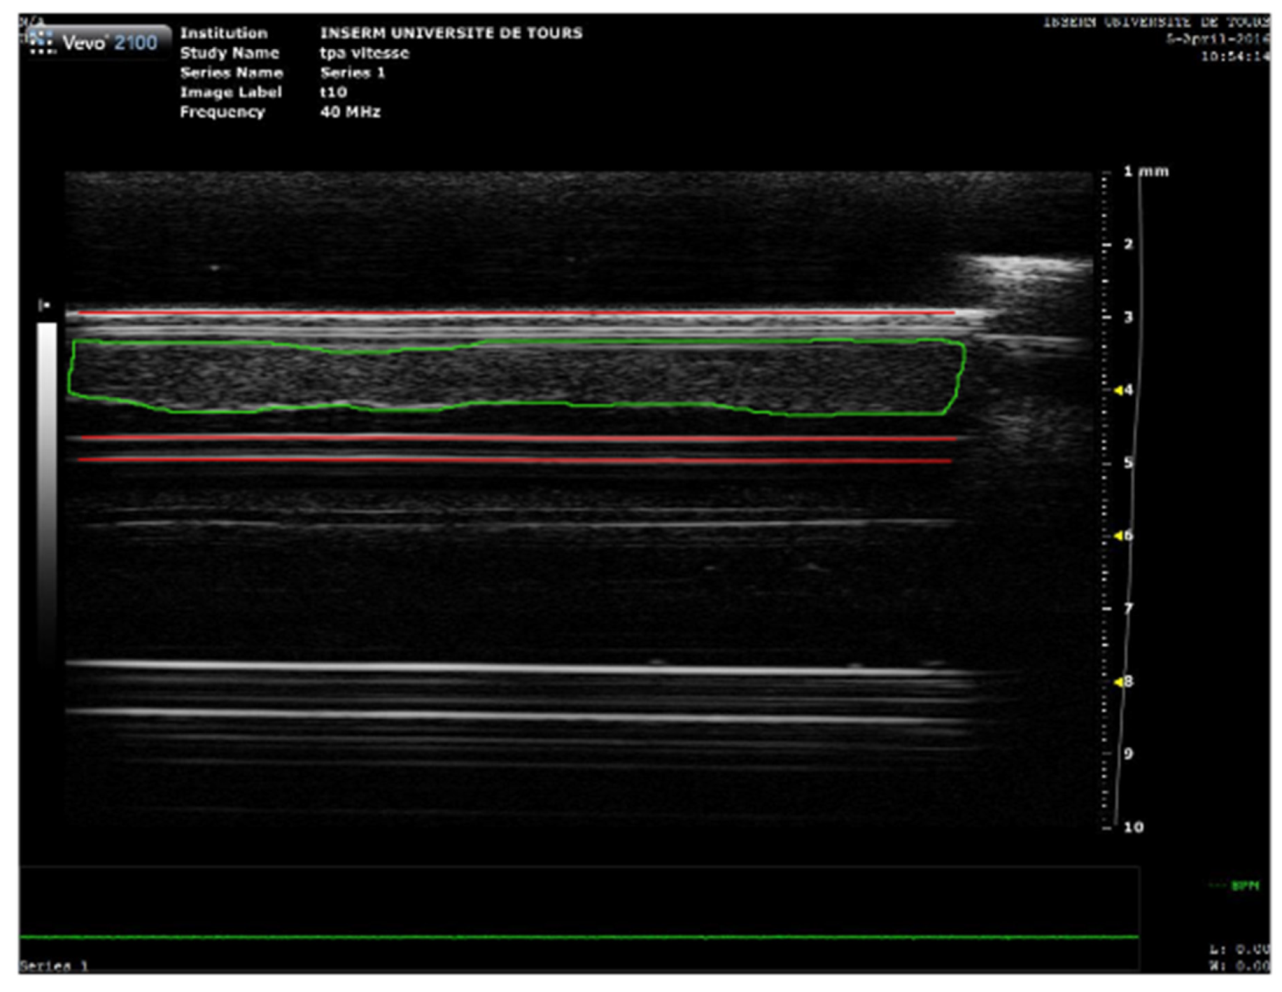
Task: Click the institution name INSERM UNIVERSITE DE TOURS
Action: tap(450, 33)
